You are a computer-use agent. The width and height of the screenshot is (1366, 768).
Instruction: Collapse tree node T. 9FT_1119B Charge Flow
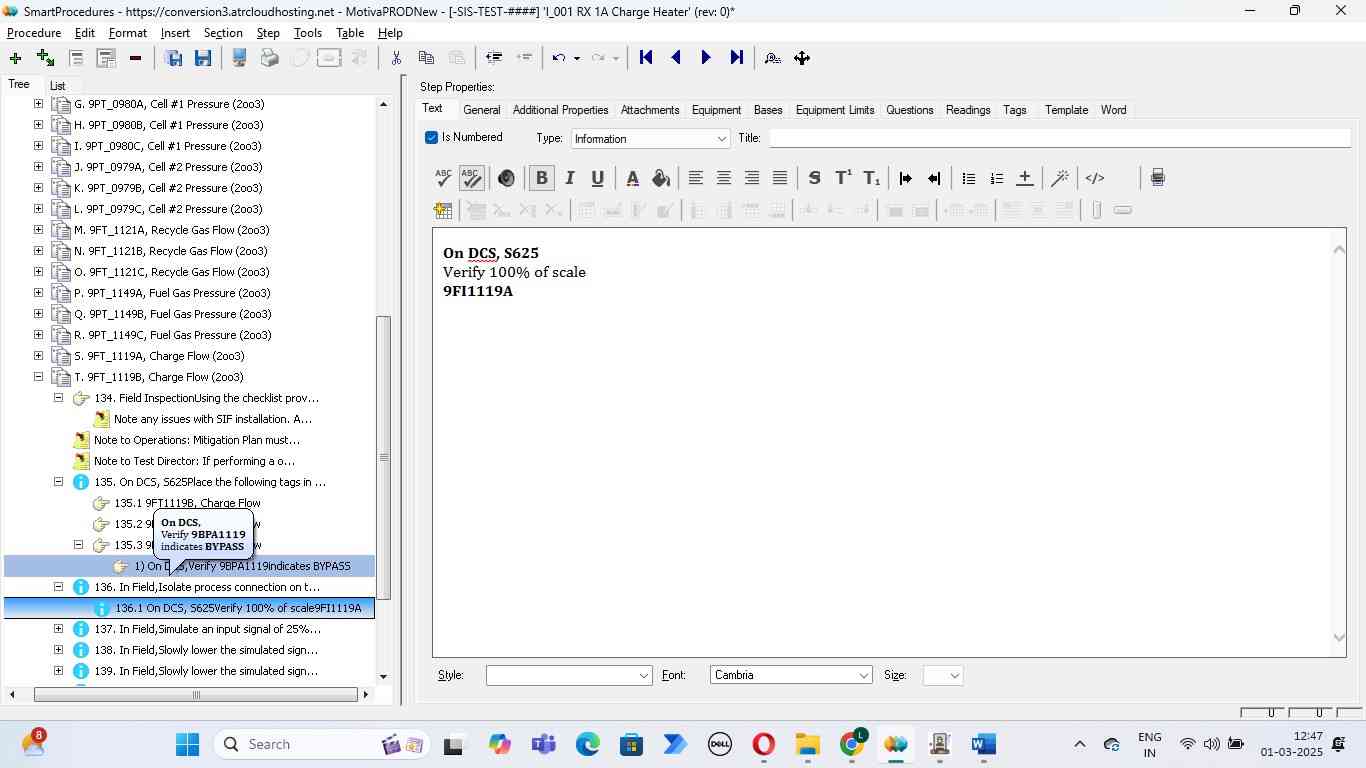click(x=38, y=377)
